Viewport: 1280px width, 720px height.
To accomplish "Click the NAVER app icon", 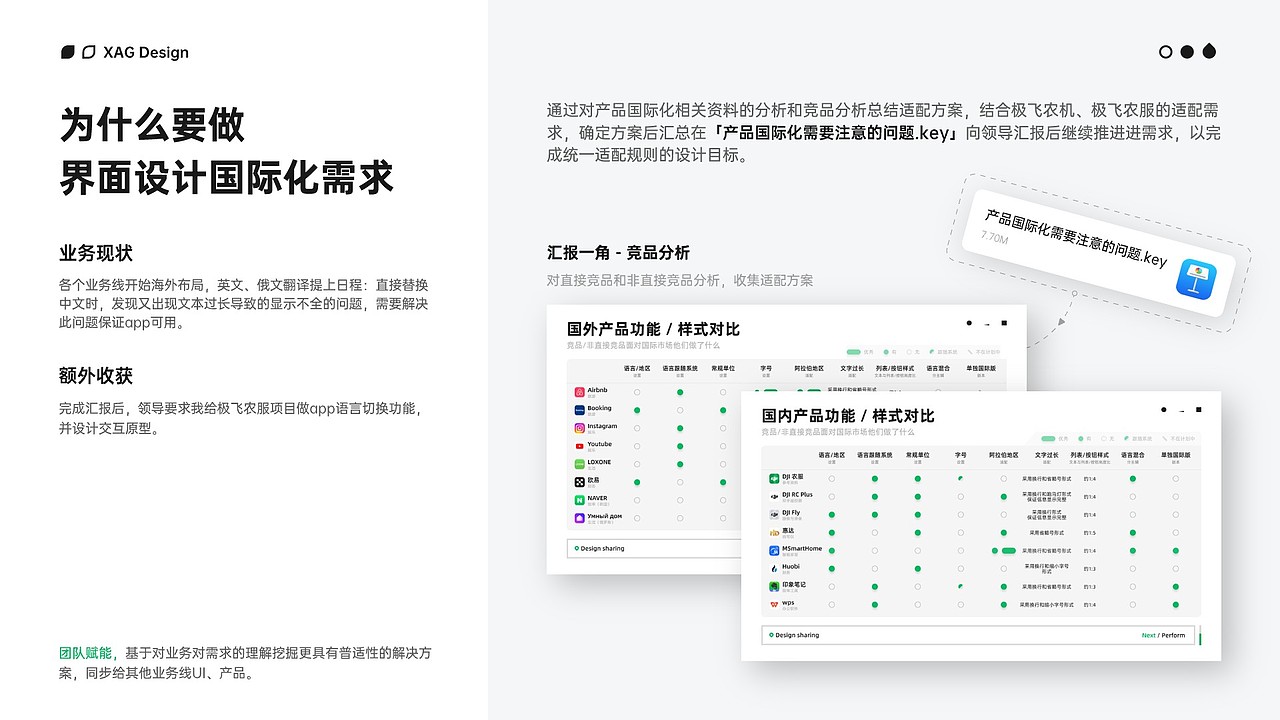I will point(579,498).
